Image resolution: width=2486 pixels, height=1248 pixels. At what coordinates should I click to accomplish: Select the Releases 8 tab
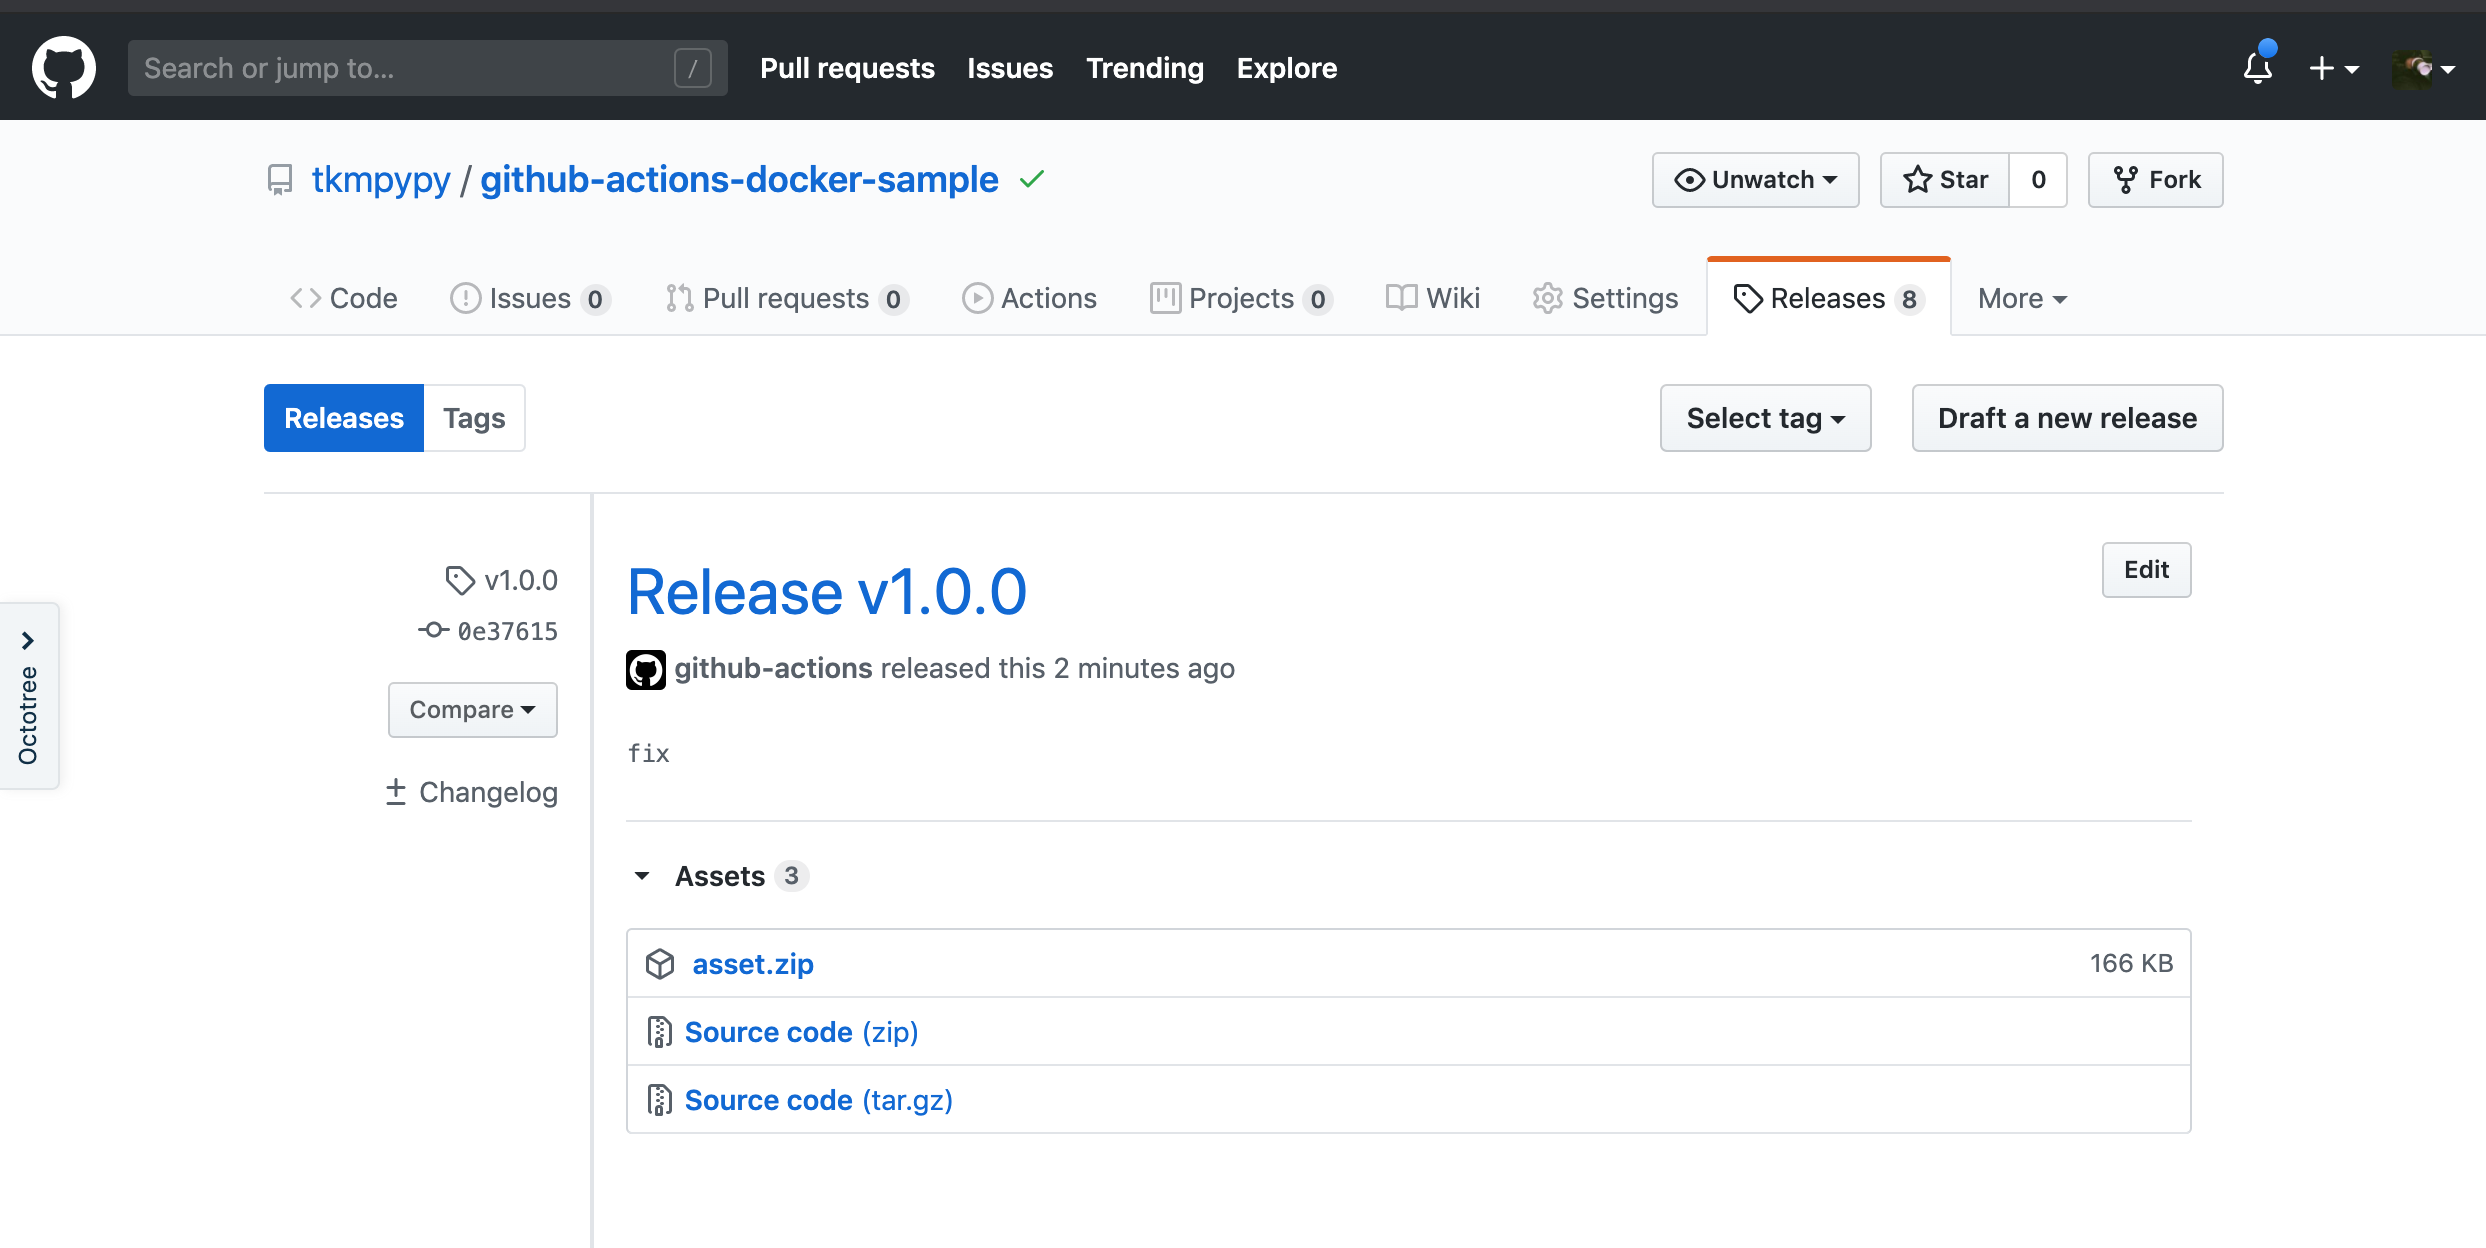1829,298
